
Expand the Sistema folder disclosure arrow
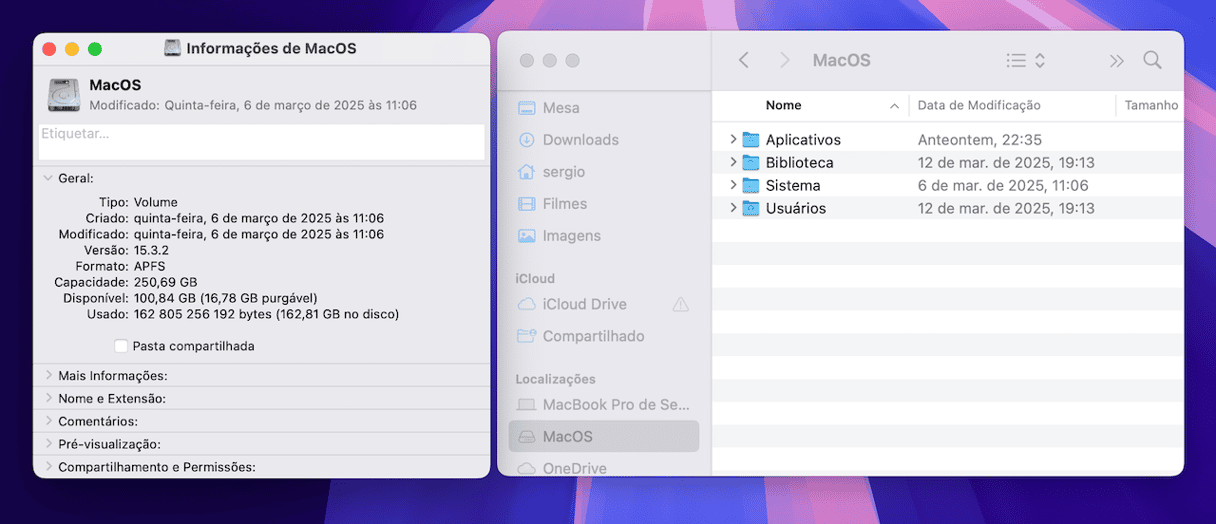[733, 185]
